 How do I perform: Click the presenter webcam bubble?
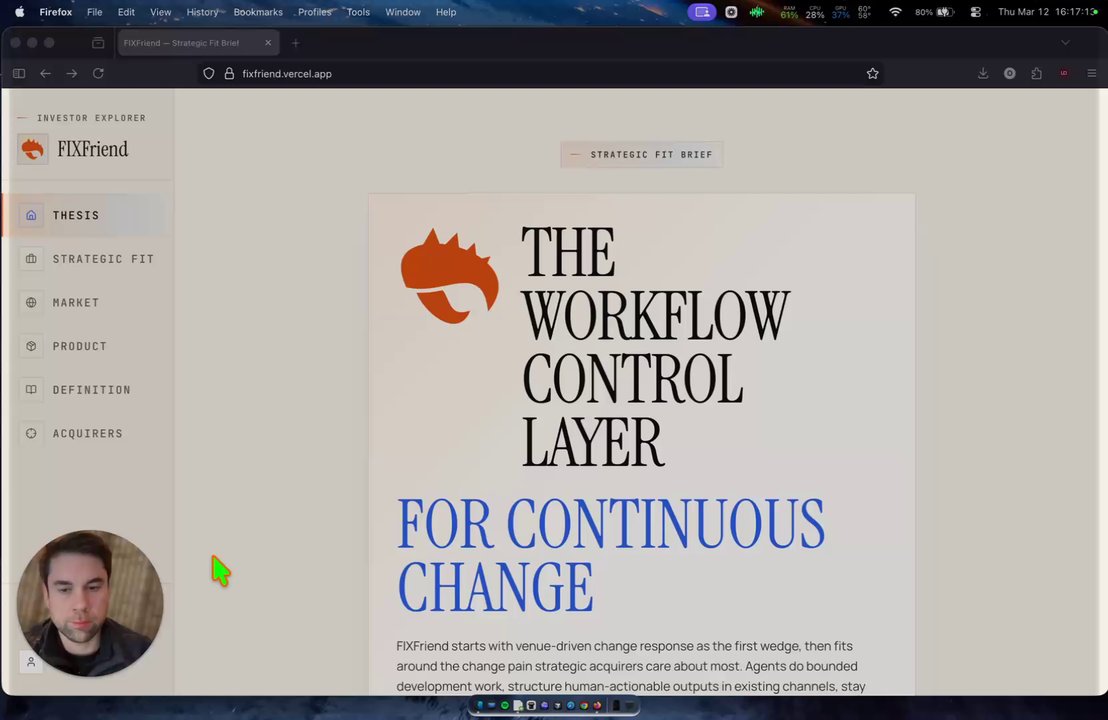[90, 603]
